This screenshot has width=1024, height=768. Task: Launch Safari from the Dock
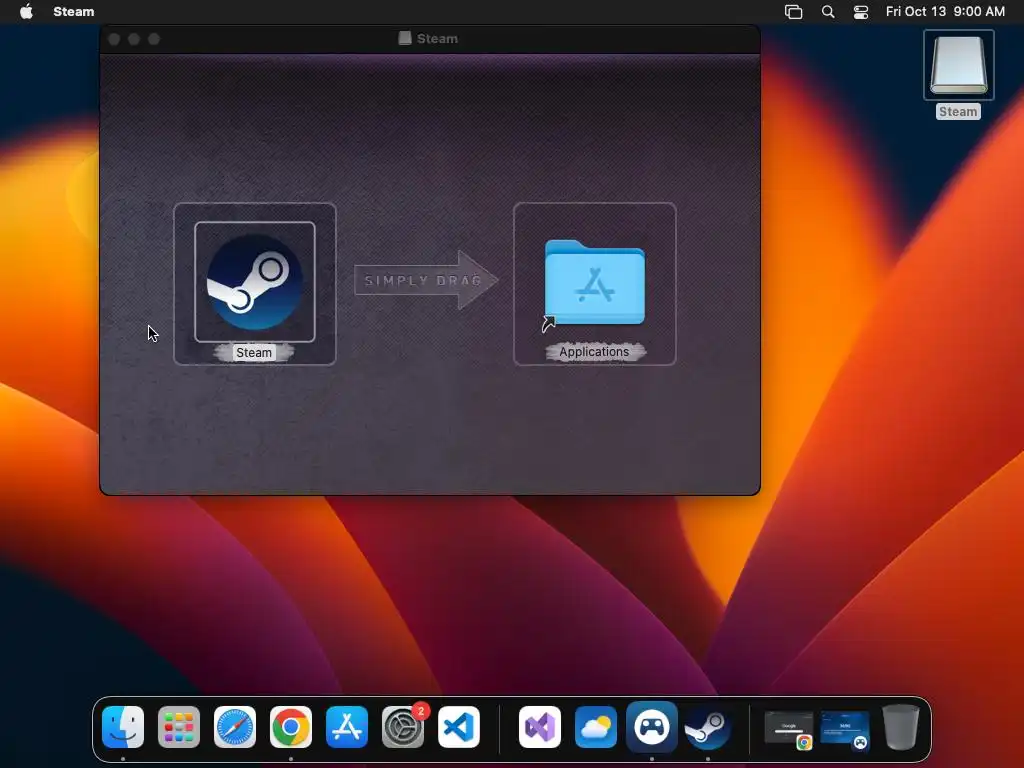click(235, 727)
